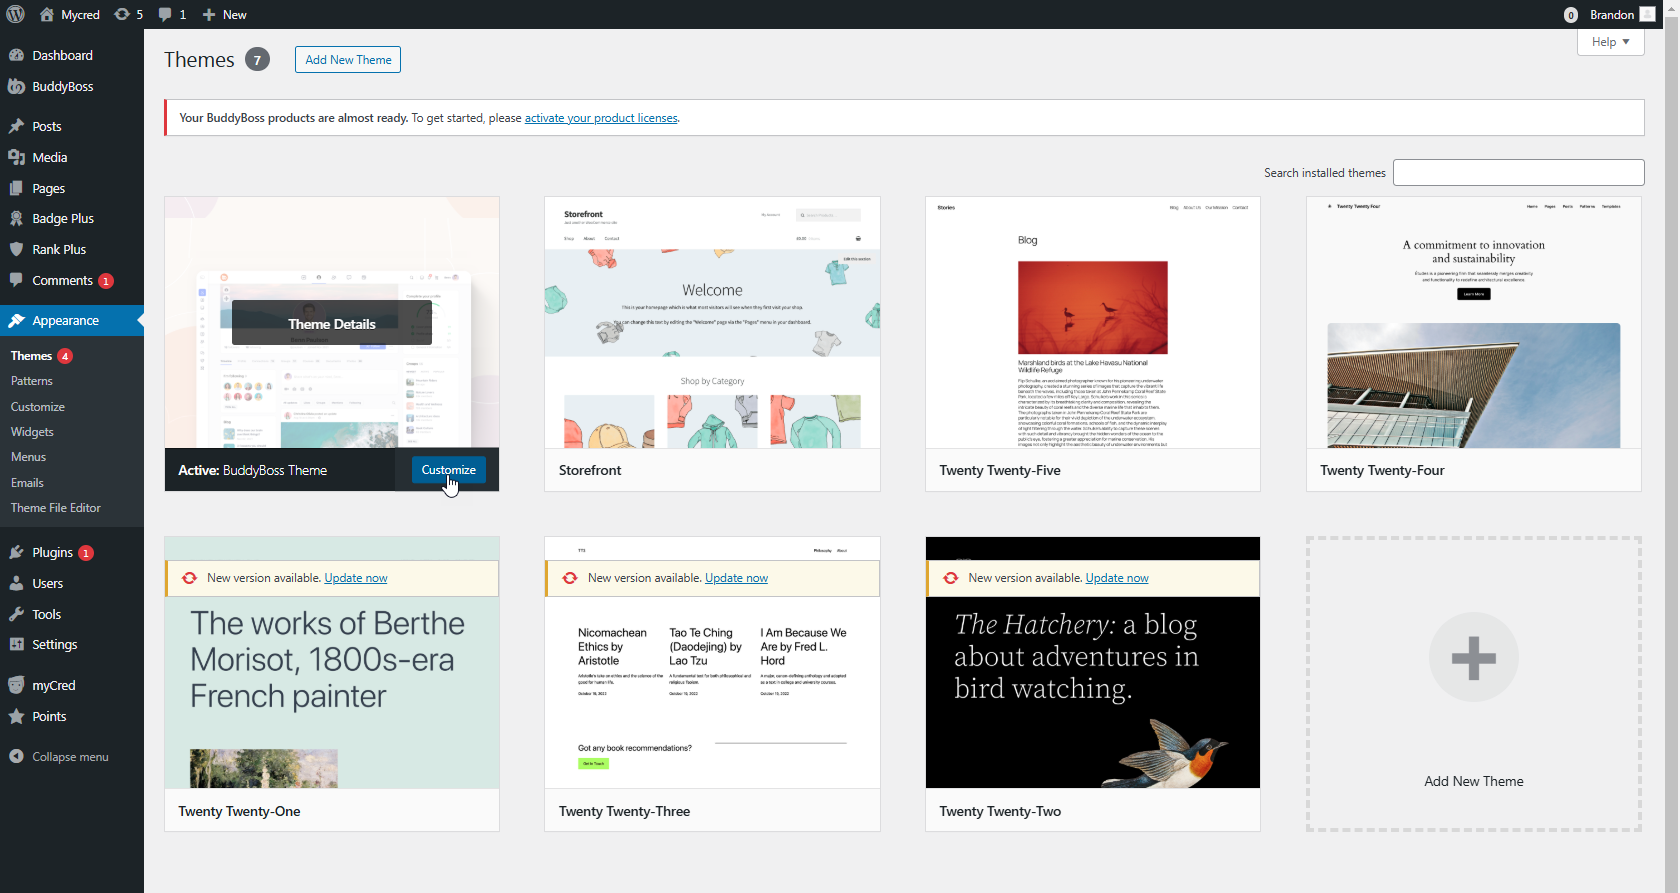The image size is (1680, 893).
Task: Open Menus submenu item
Action: coord(28,457)
